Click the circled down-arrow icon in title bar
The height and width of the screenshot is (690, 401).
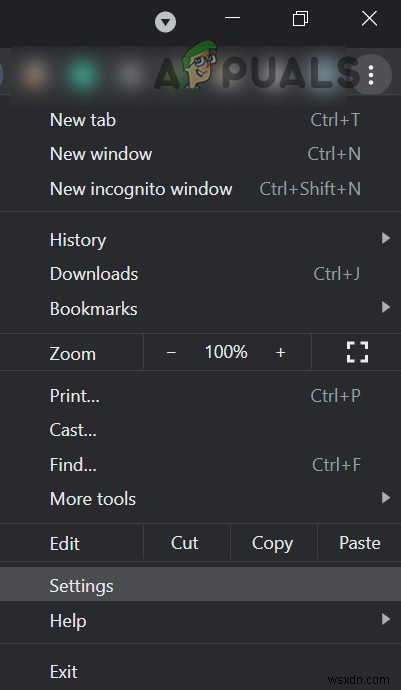[166, 22]
